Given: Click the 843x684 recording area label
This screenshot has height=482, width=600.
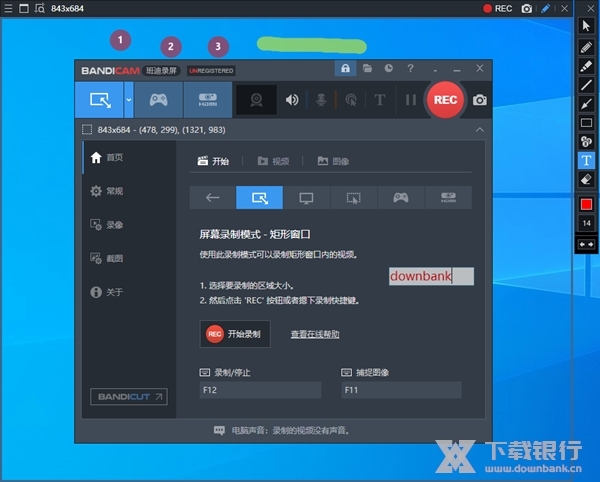Looking at the screenshot, I should 161,130.
